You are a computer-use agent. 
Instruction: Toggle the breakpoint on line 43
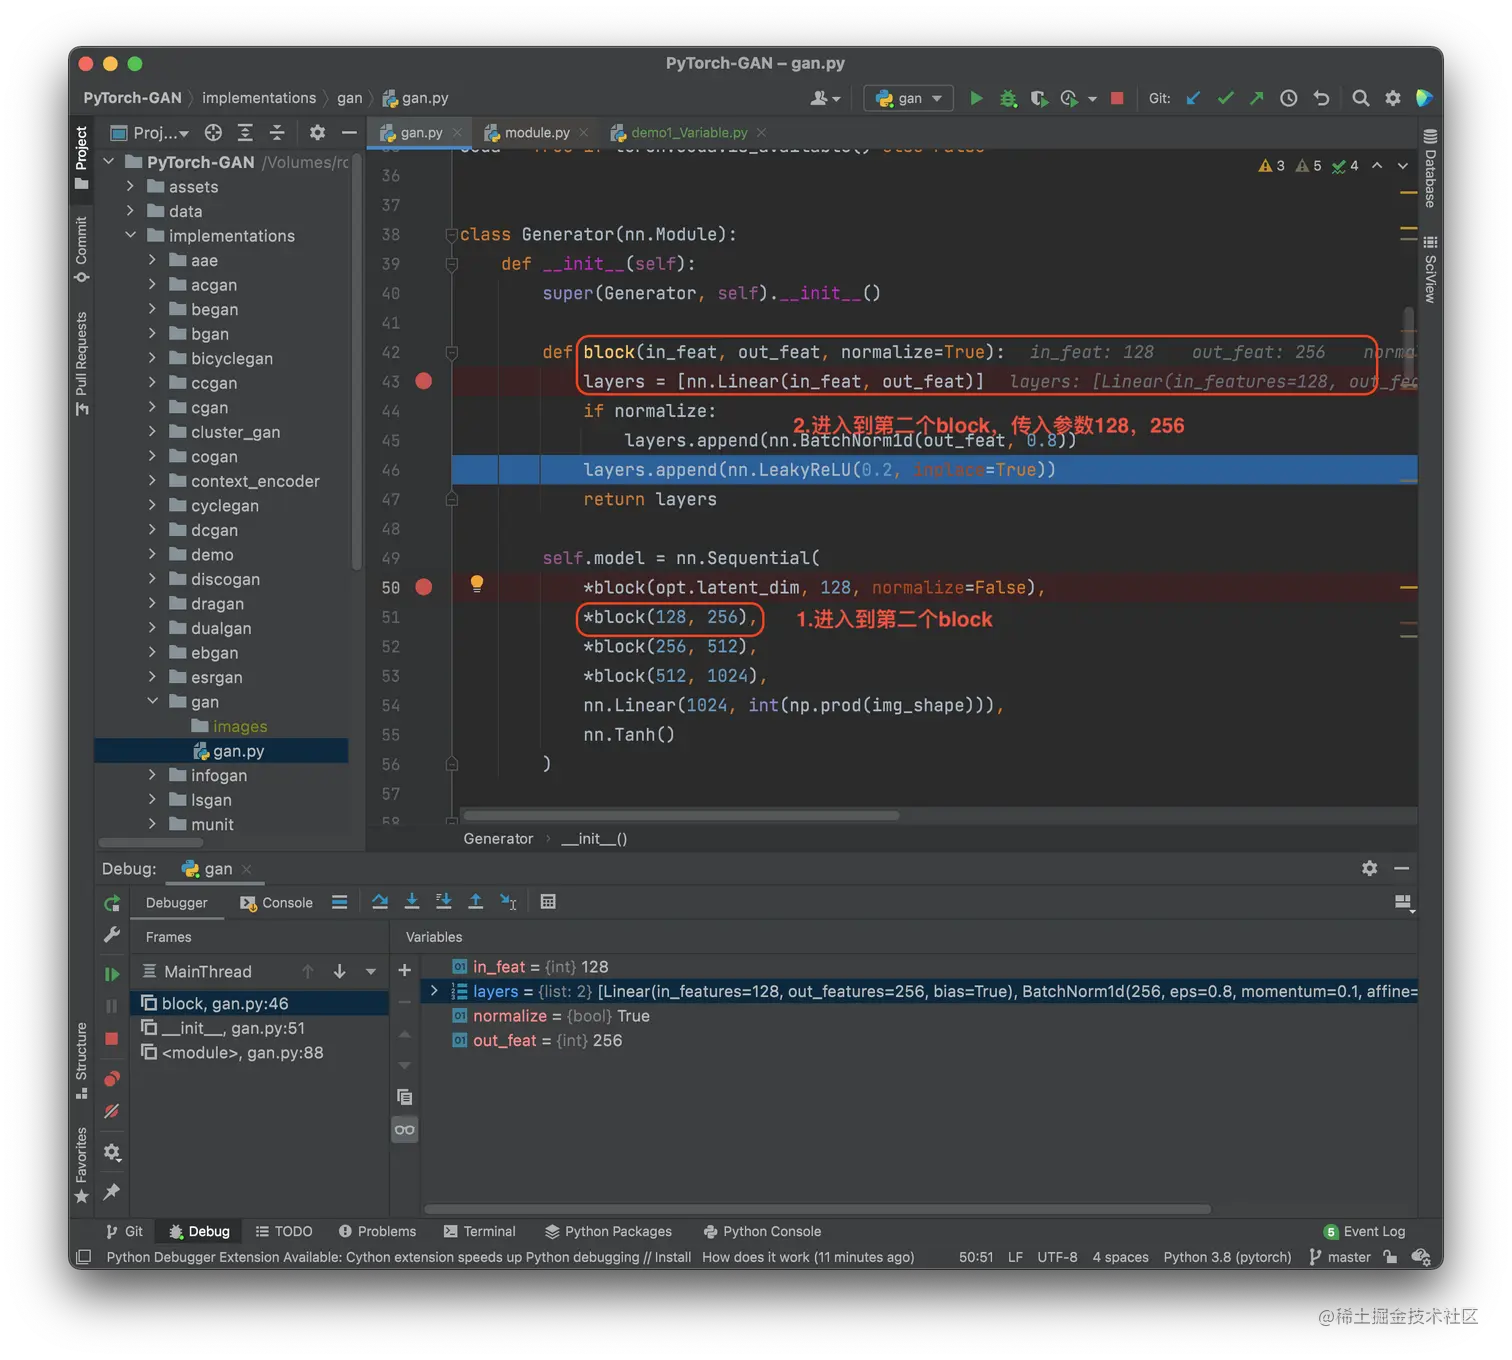click(x=424, y=381)
